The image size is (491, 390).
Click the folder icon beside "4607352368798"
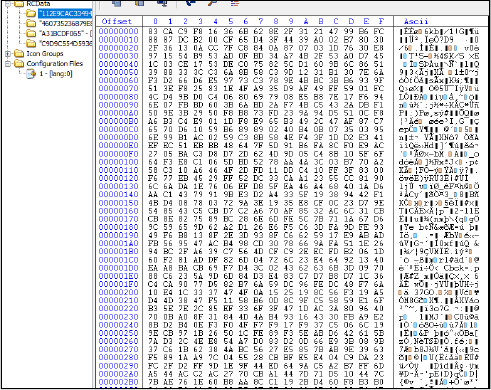(x=31, y=23)
